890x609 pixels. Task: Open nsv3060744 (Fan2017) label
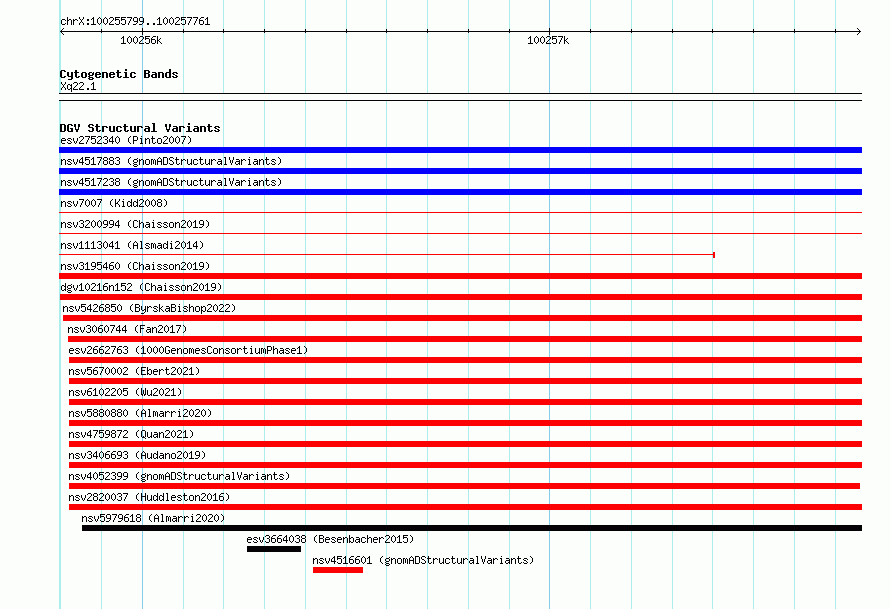(x=127, y=329)
